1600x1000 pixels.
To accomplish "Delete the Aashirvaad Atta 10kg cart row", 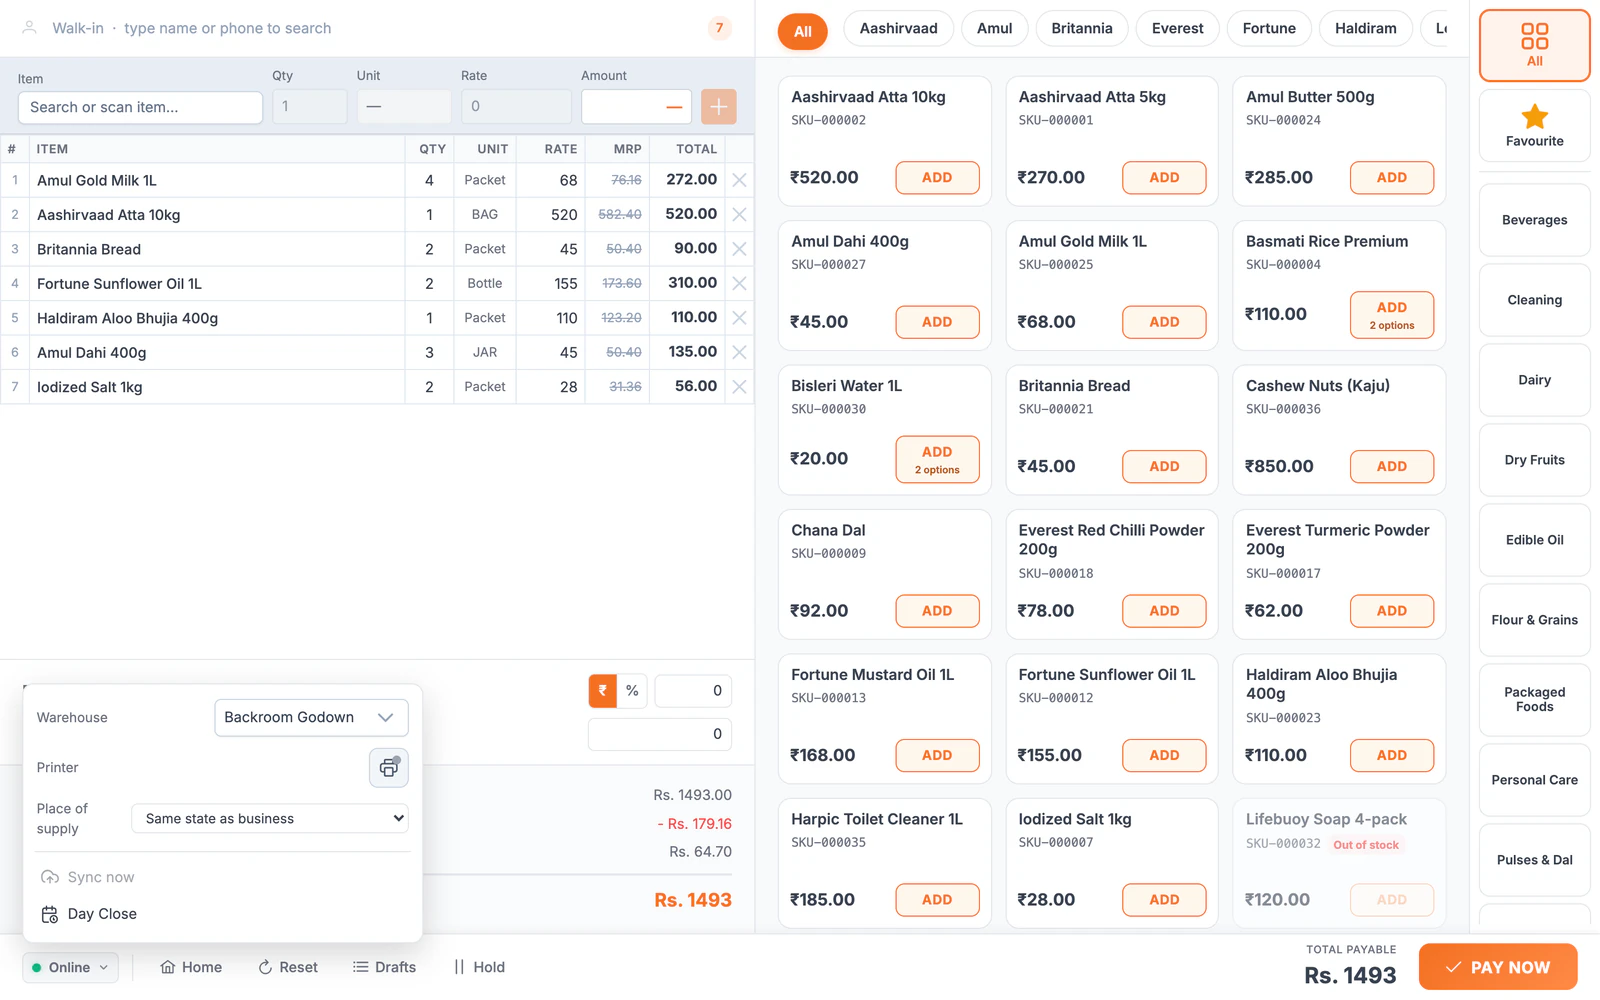I will click(x=739, y=215).
